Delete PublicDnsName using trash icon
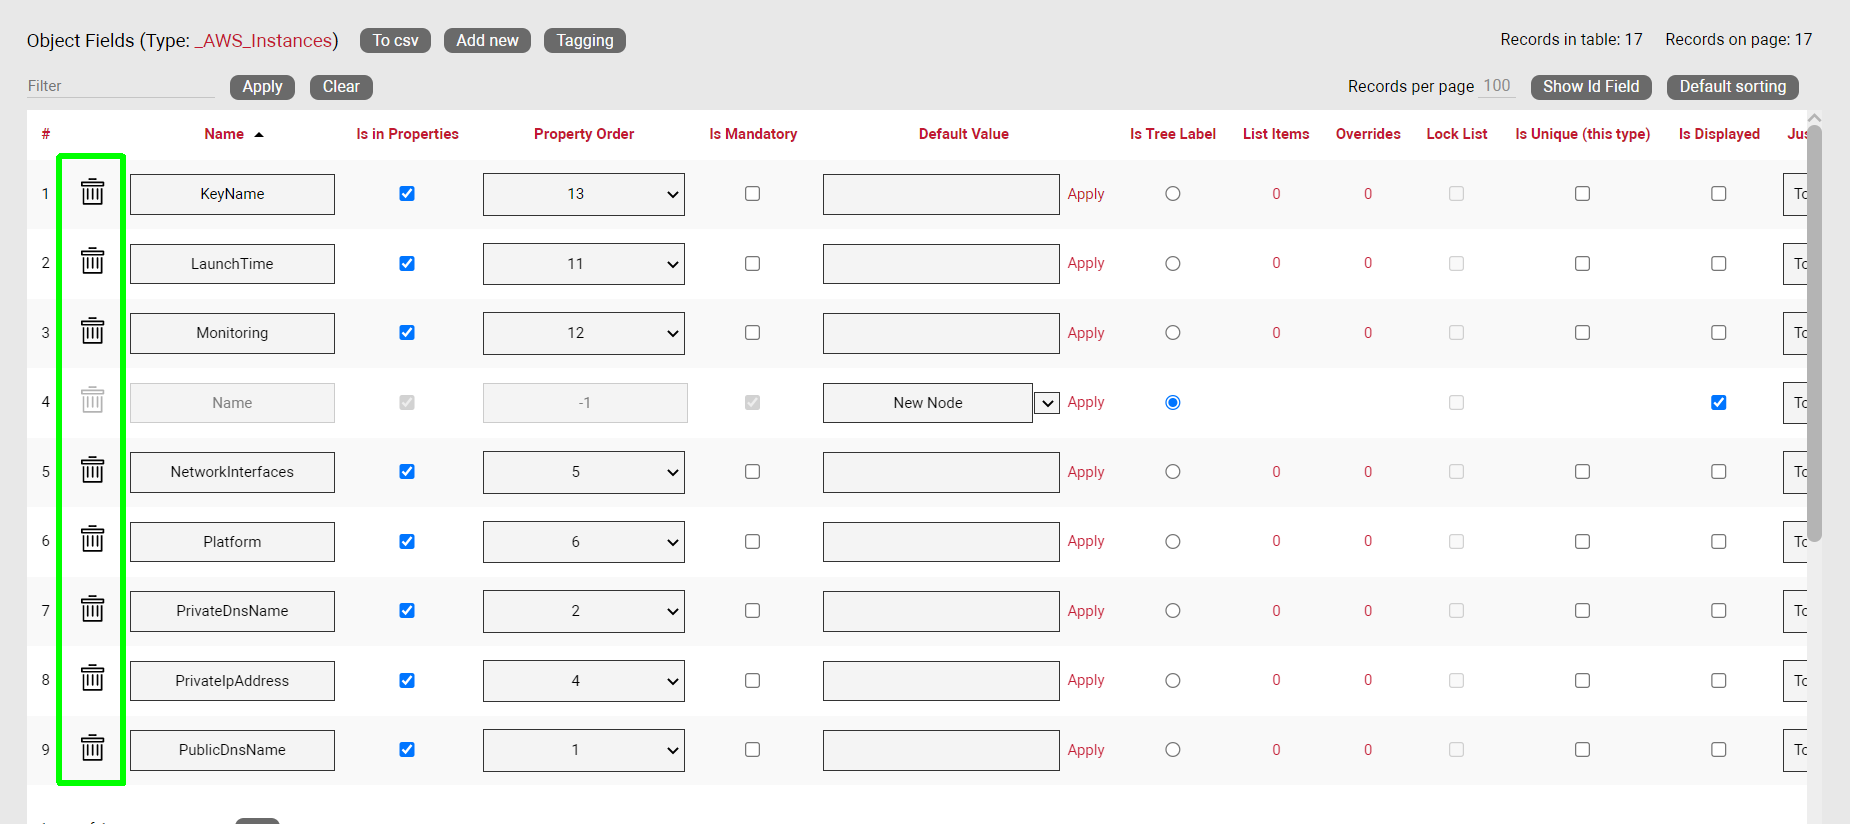The image size is (1850, 824). (92, 748)
